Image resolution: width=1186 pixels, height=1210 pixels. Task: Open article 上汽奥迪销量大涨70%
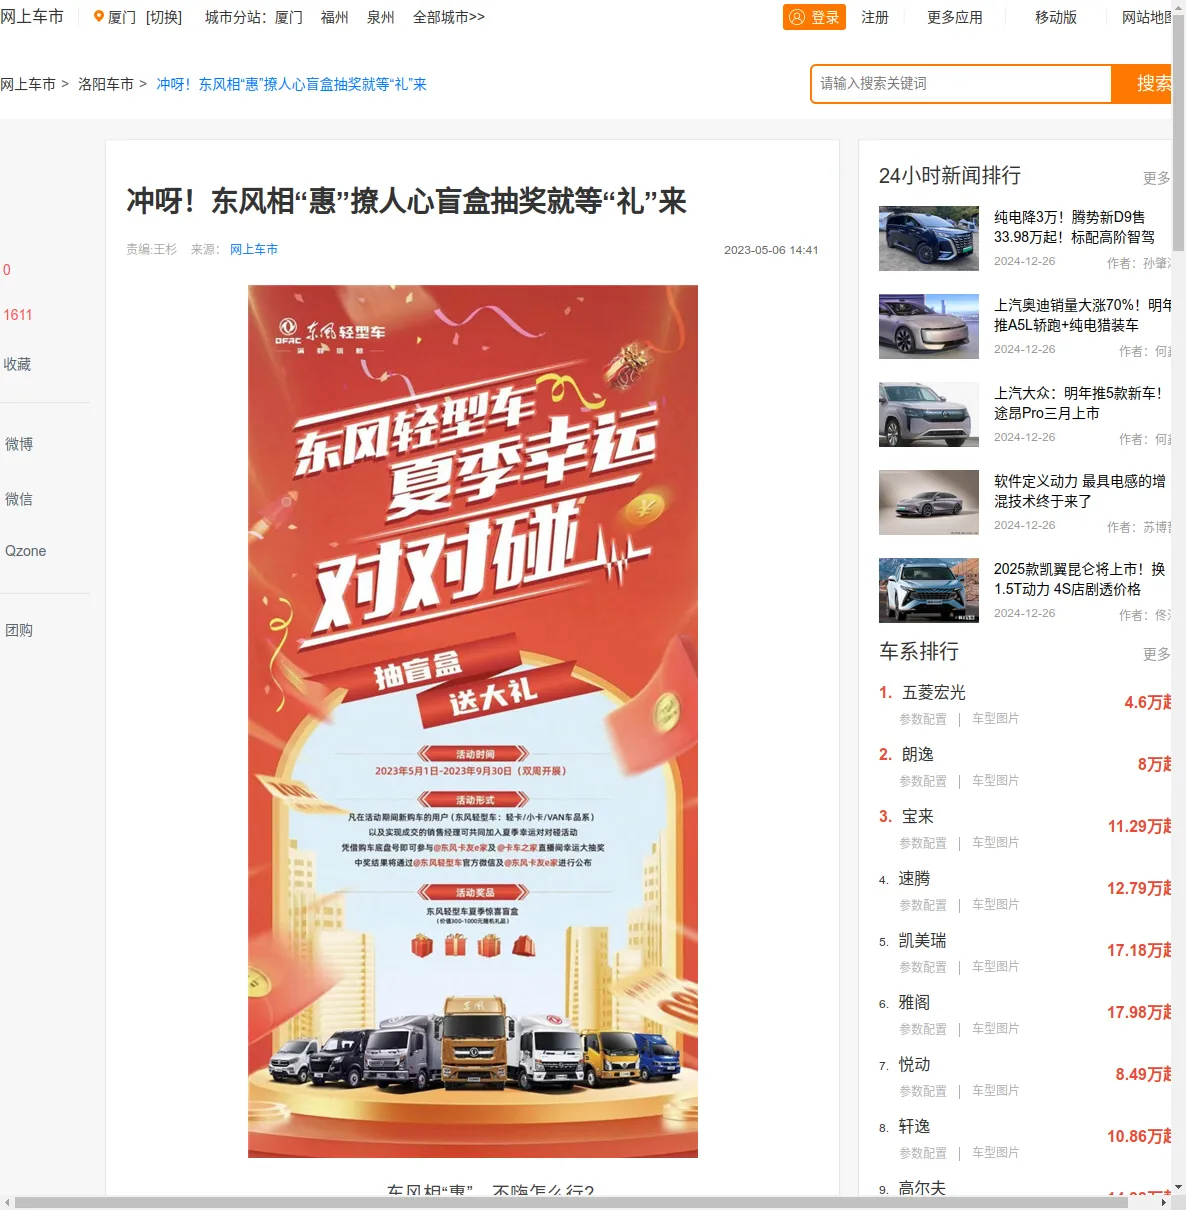coord(1082,315)
